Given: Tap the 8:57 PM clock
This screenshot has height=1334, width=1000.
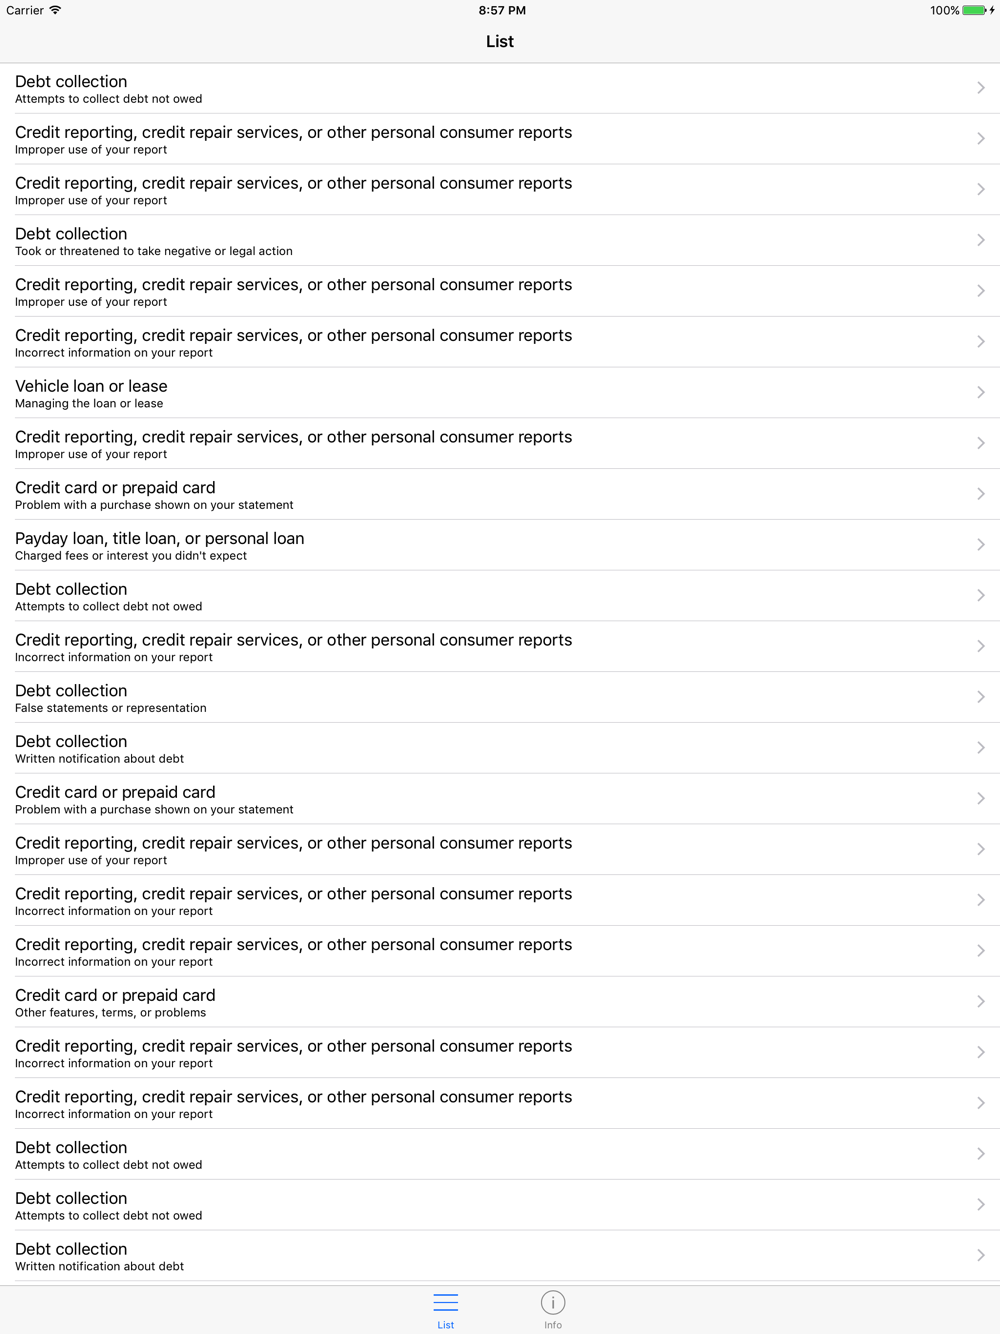Looking at the screenshot, I should pos(502,10).
